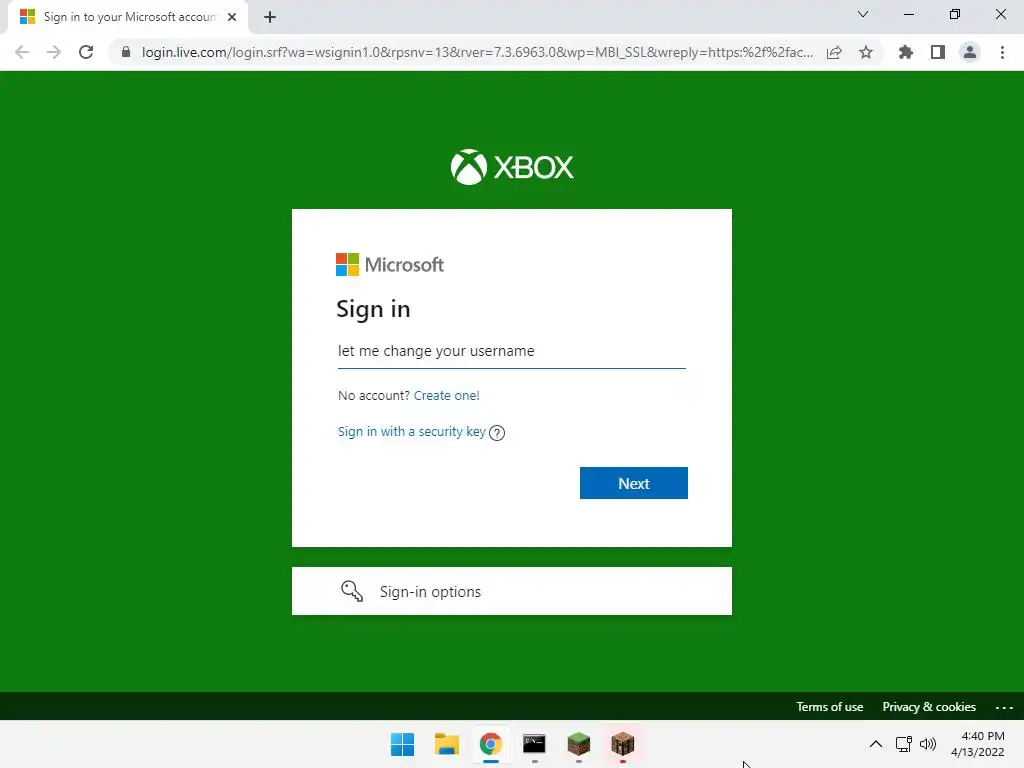Open the tab search chevron
The image size is (1024, 768).
pyautogui.click(x=863, y=14)
